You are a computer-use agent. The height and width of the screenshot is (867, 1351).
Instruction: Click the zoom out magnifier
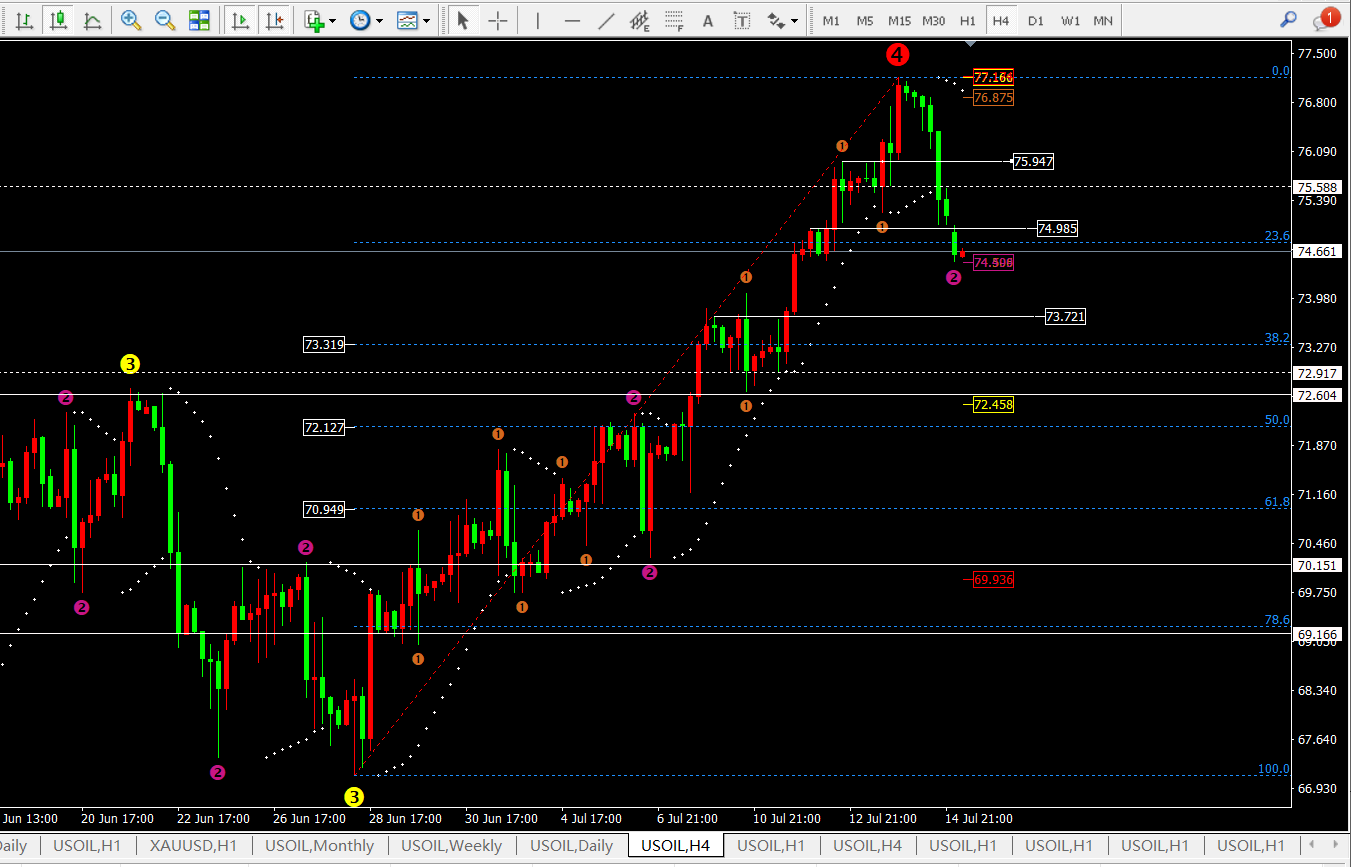click(165, 20)
